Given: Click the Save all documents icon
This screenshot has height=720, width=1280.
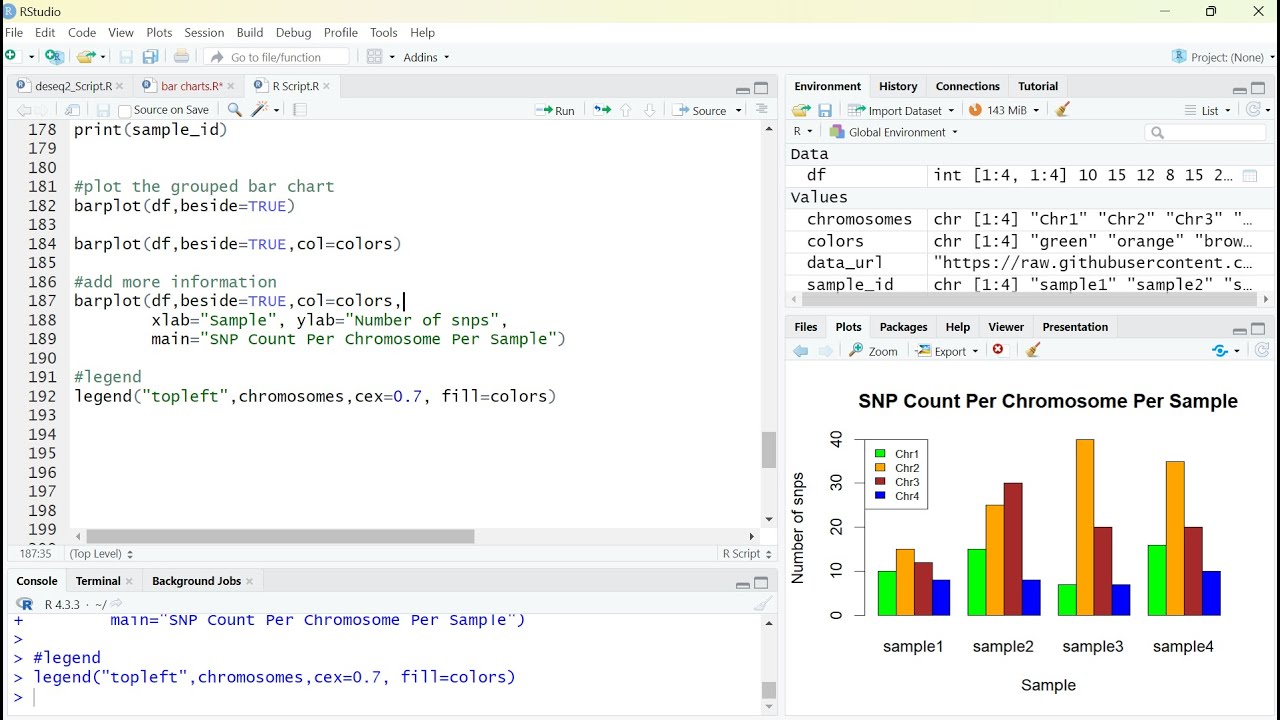Looking at the screenshot, I should (150, 57).
